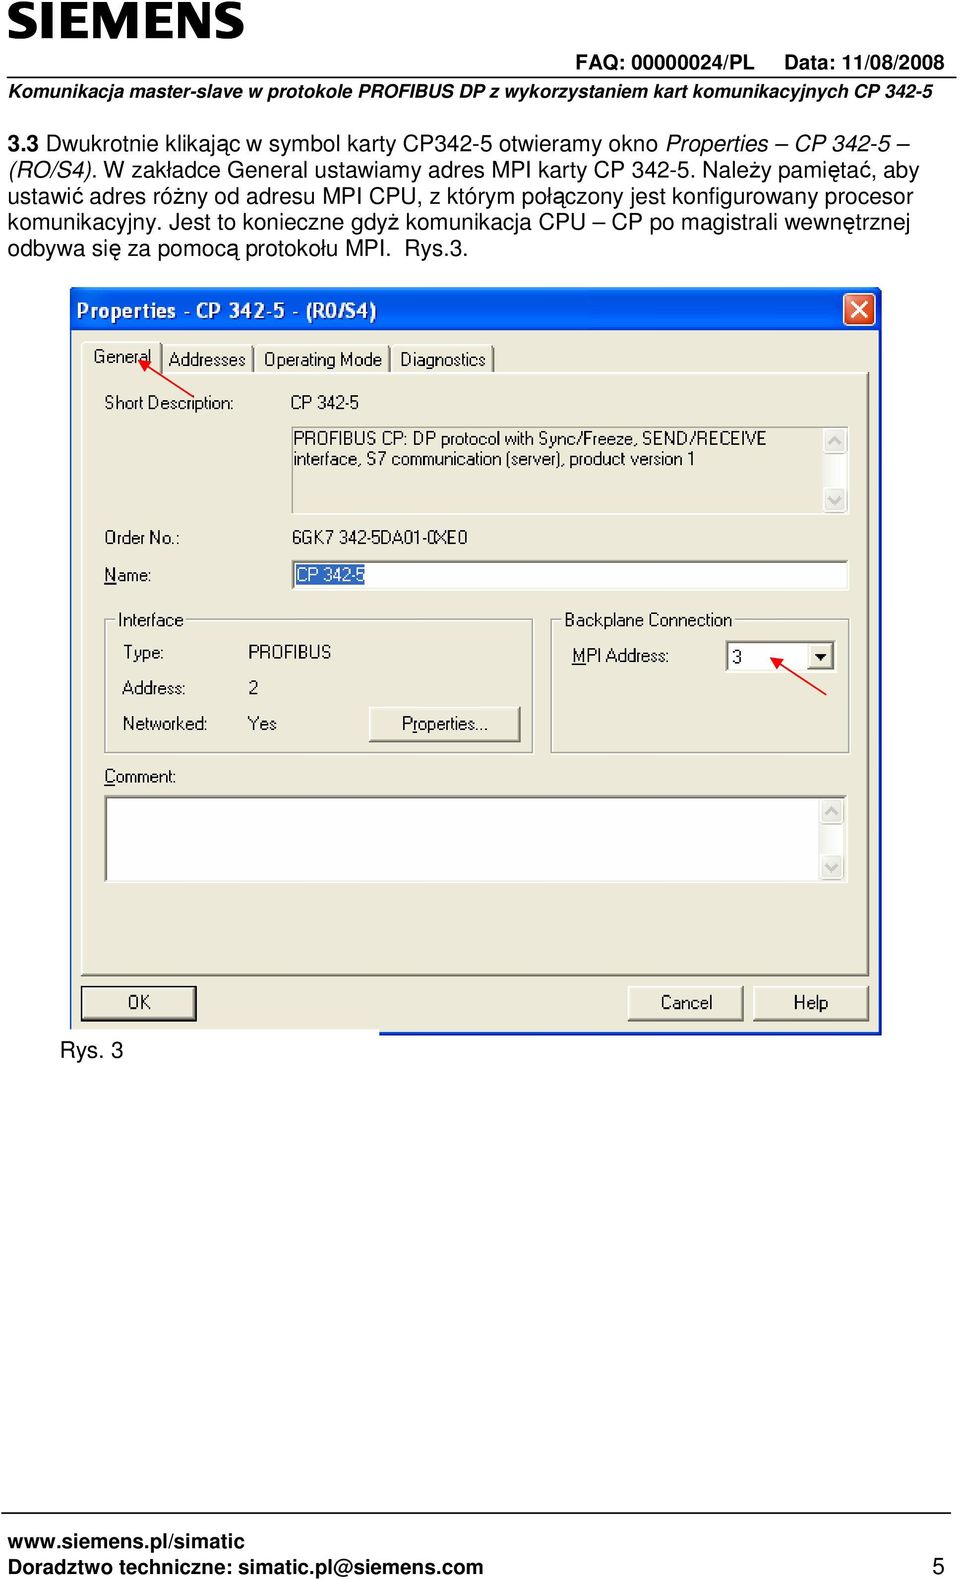Click the PROFIBUS type value
The height and width of the screenshot is (1579, 960).
pos(289,652)
